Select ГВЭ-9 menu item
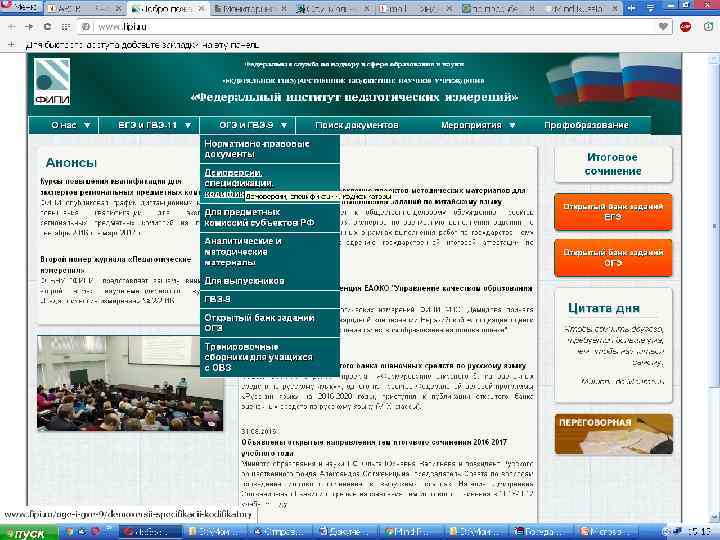This screenshot has width=720, height=540. [270, 299]
